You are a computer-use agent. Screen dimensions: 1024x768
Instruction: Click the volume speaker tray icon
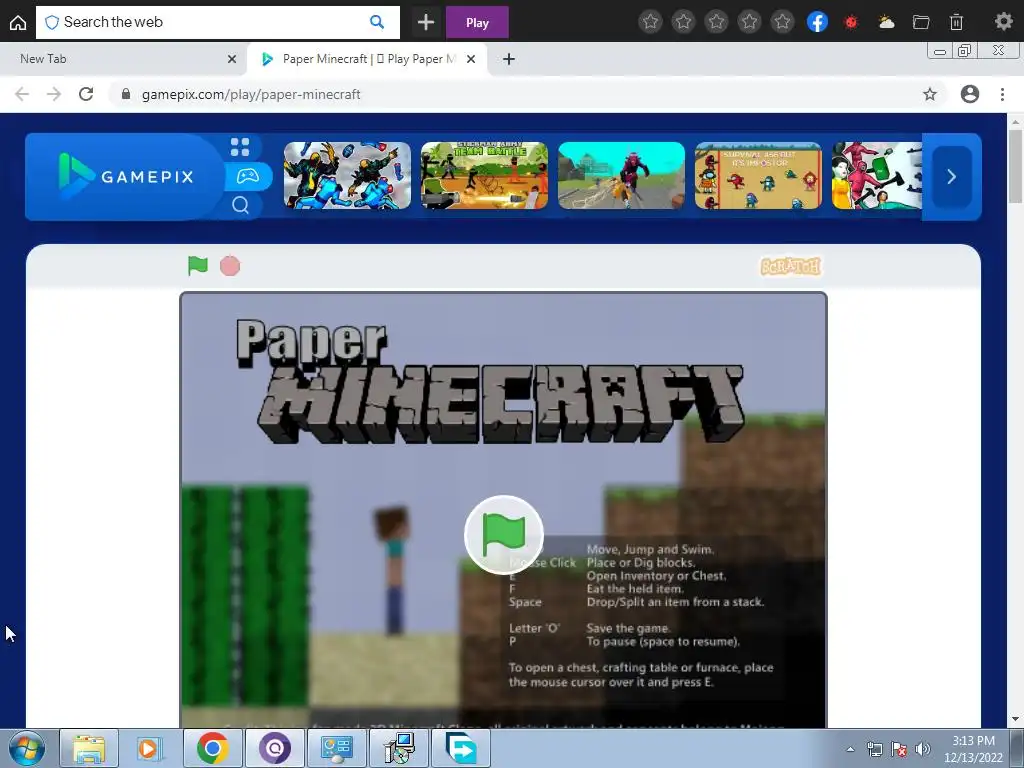[x=923, y=749]
